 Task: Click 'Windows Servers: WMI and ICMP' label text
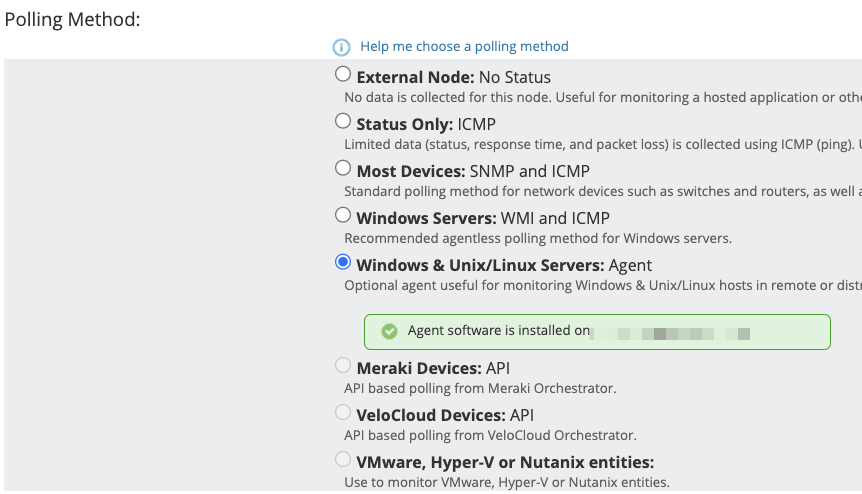[483, 218]
